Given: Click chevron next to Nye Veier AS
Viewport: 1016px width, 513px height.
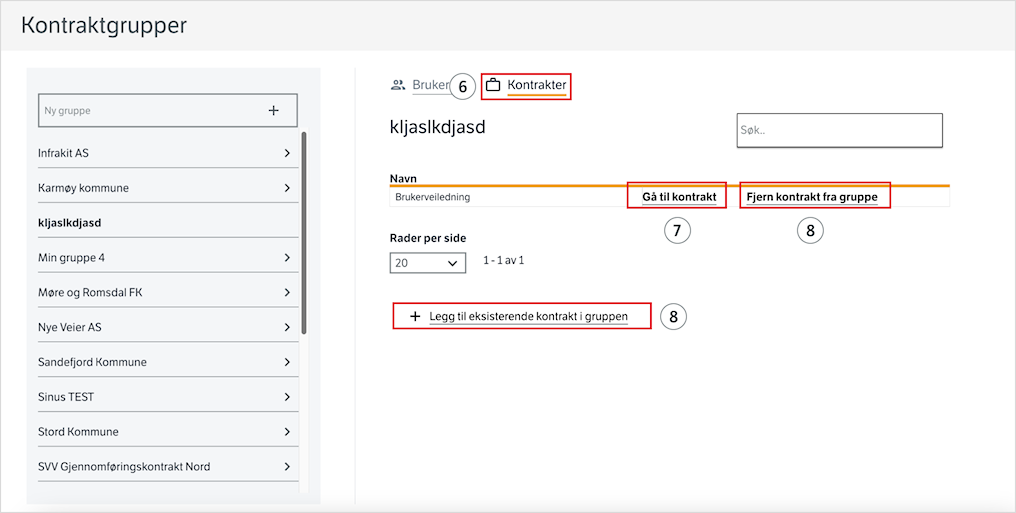Looking at the screenshot, I should point(287,327).
